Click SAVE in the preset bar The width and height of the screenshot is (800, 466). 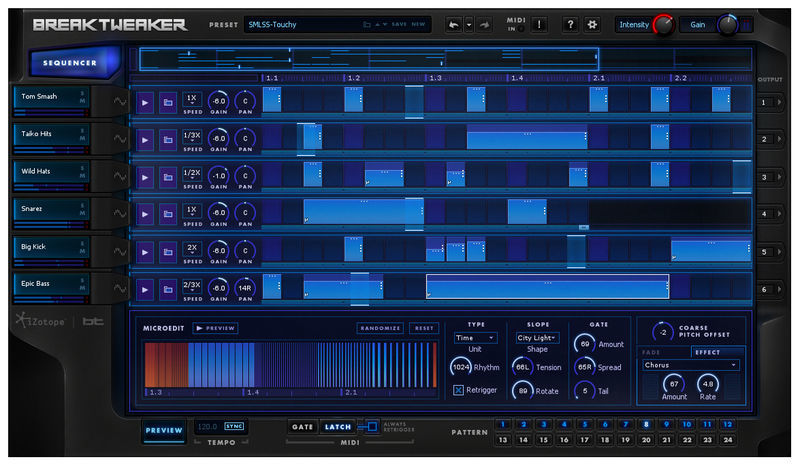coord(399,24)
